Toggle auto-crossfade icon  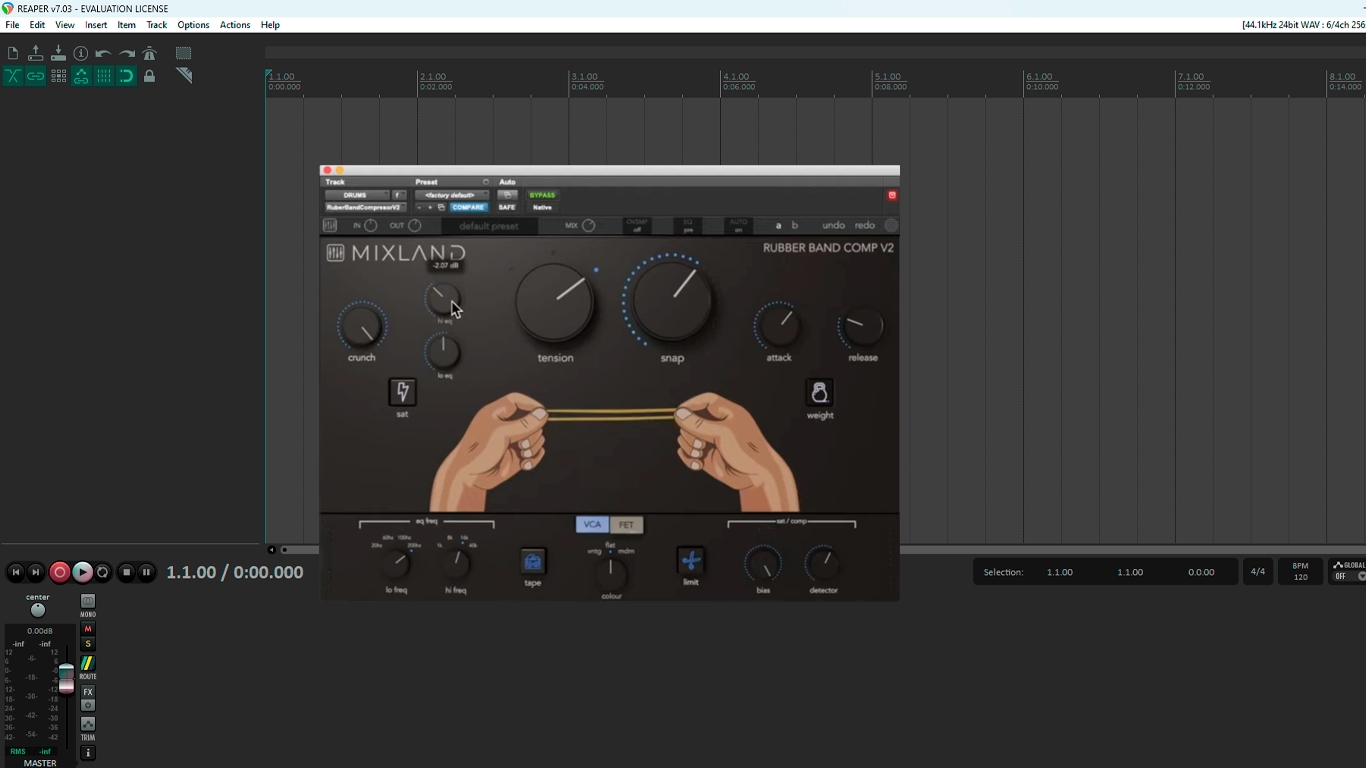[x=13, y=76]
